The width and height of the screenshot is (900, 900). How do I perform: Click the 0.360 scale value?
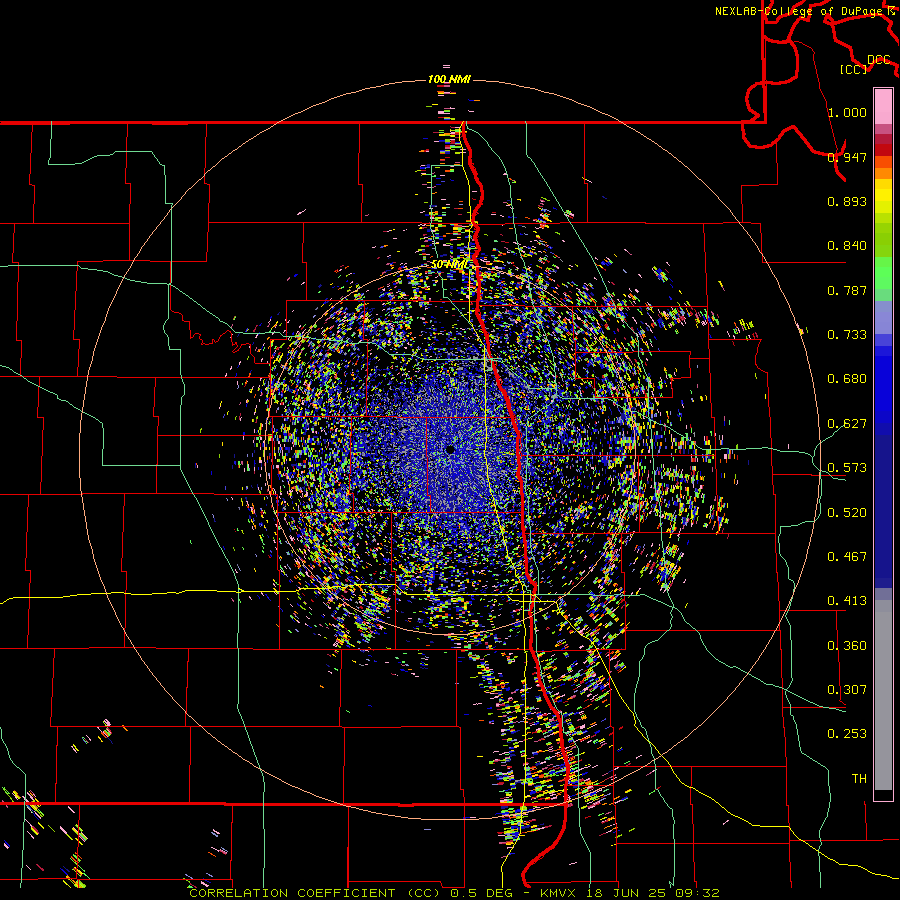click(847, 646)
